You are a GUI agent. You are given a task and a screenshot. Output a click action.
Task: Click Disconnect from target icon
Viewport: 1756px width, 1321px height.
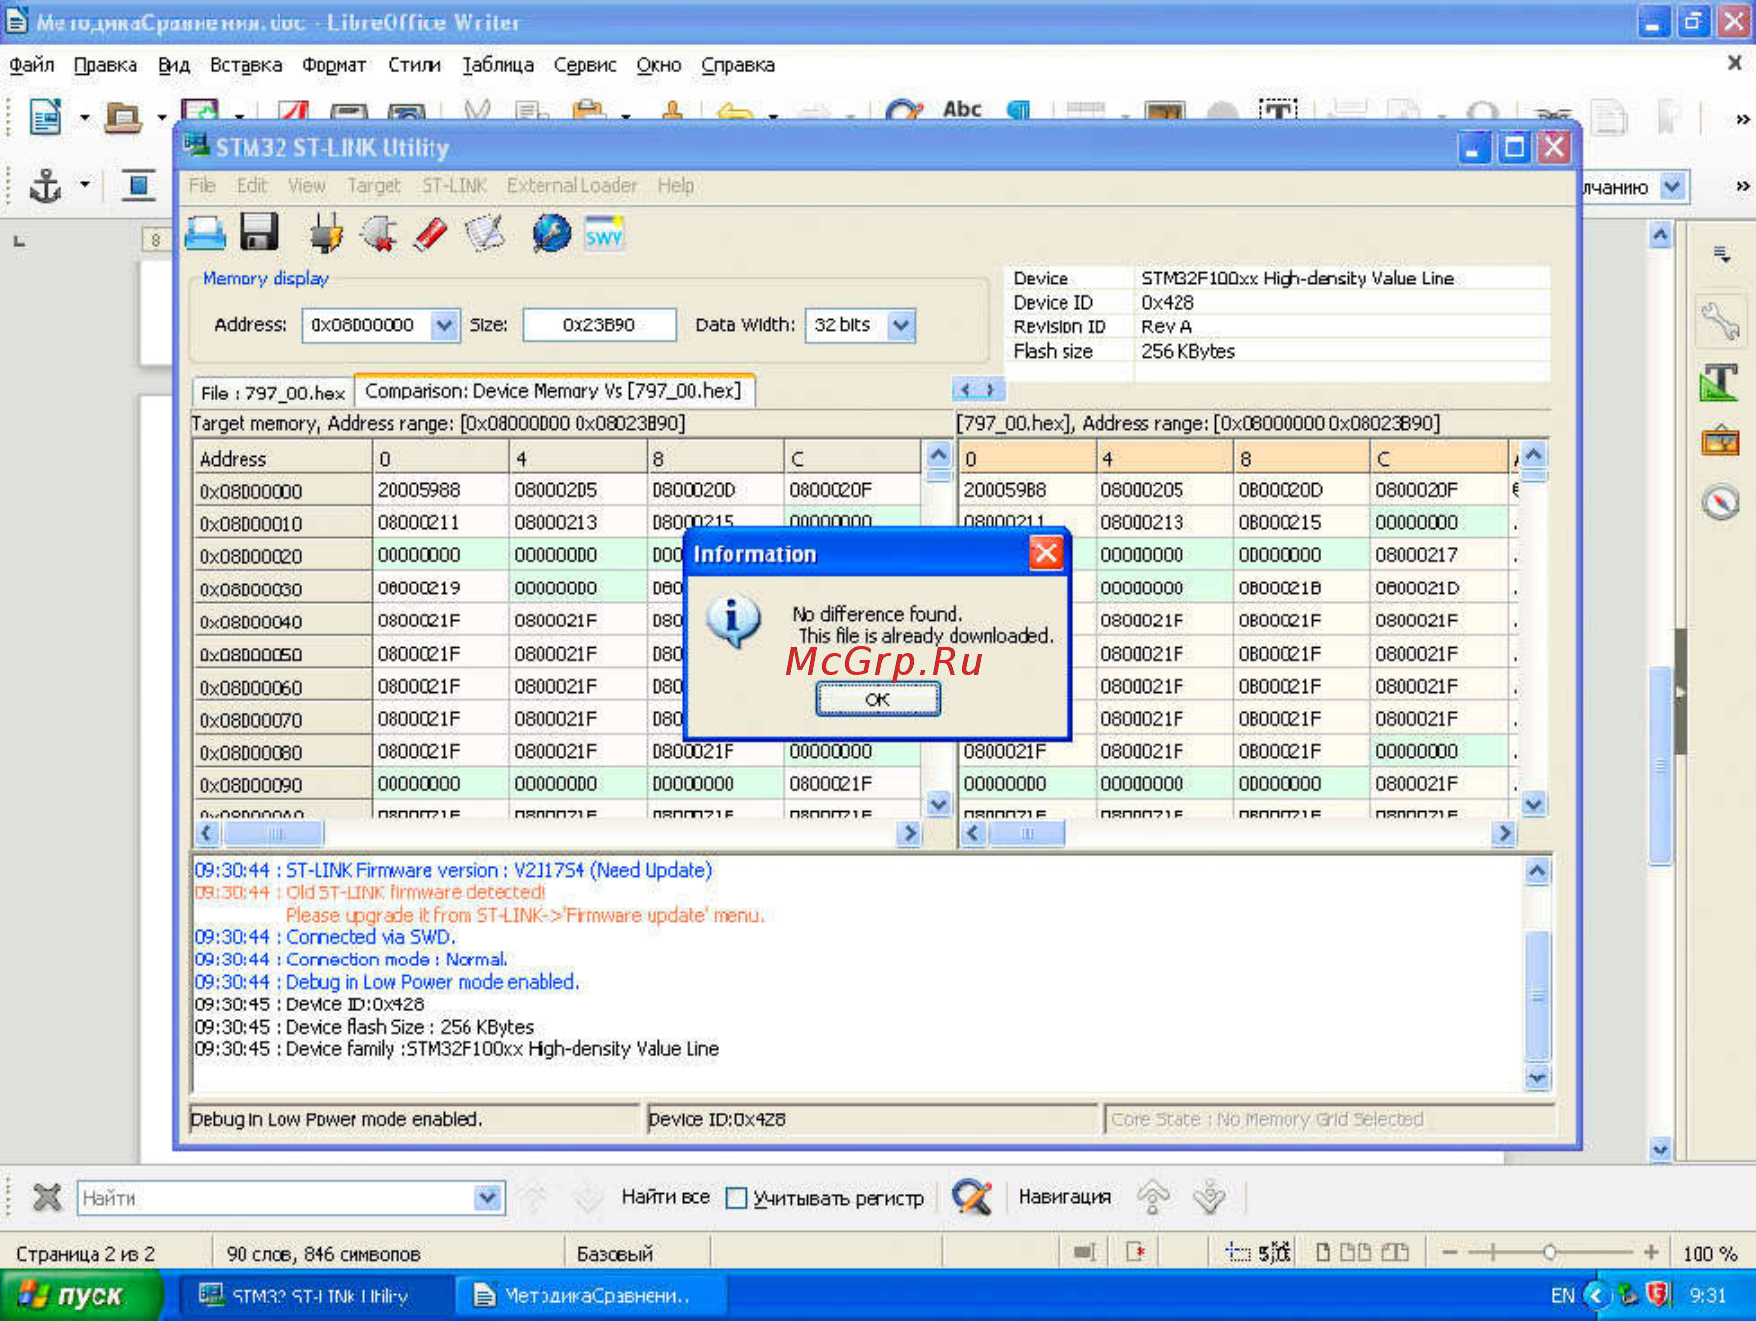pos(379,234)
